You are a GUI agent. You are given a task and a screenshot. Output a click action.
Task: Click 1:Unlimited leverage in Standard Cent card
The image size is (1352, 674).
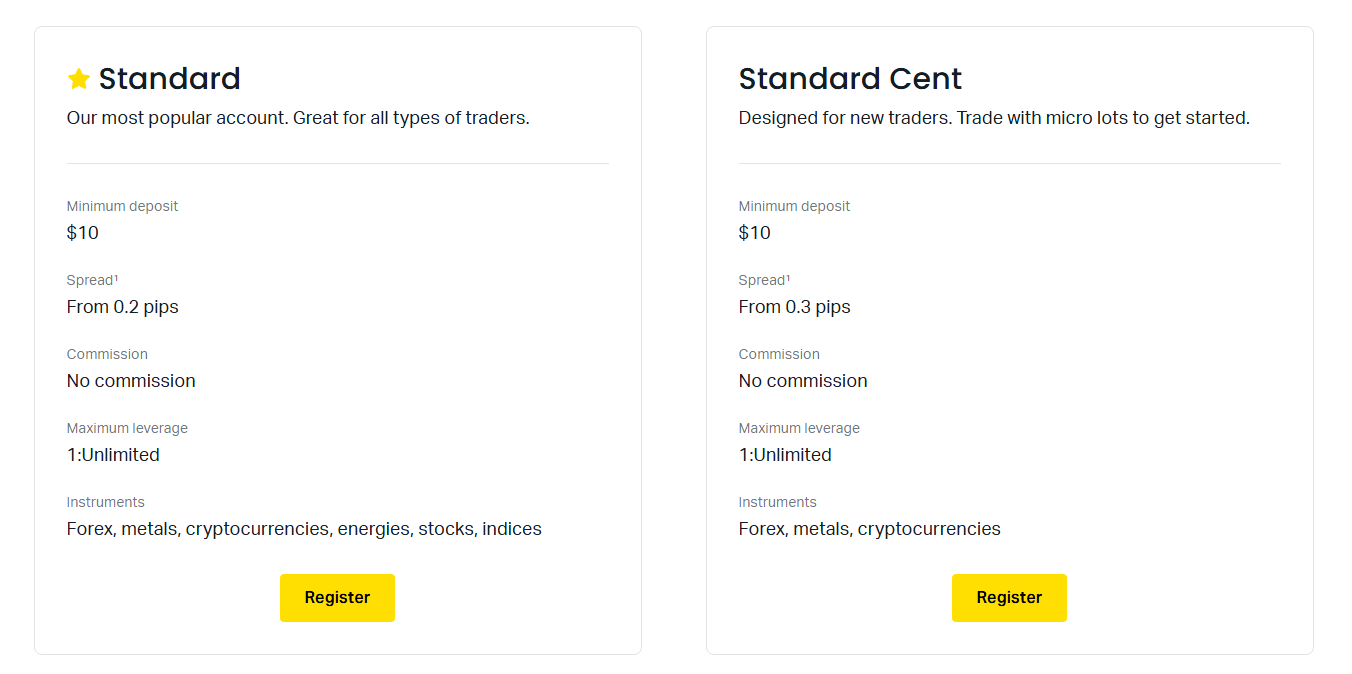pyautogui.click(x=785, y=455)
